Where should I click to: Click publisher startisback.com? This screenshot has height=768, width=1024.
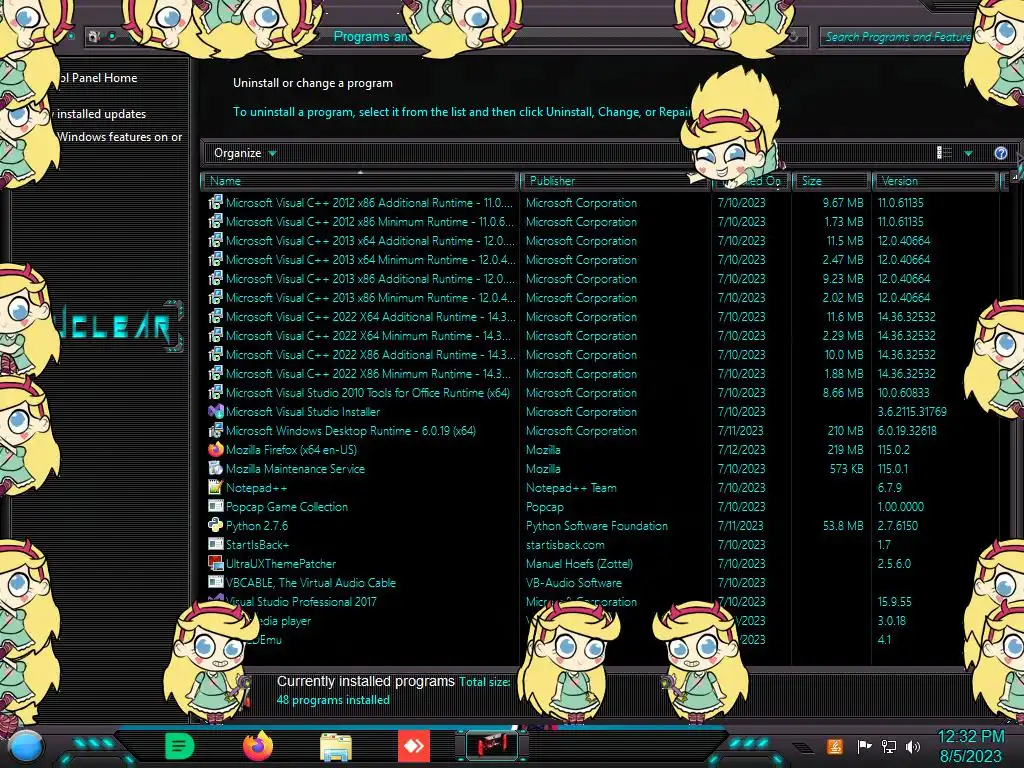coord(565,544)
